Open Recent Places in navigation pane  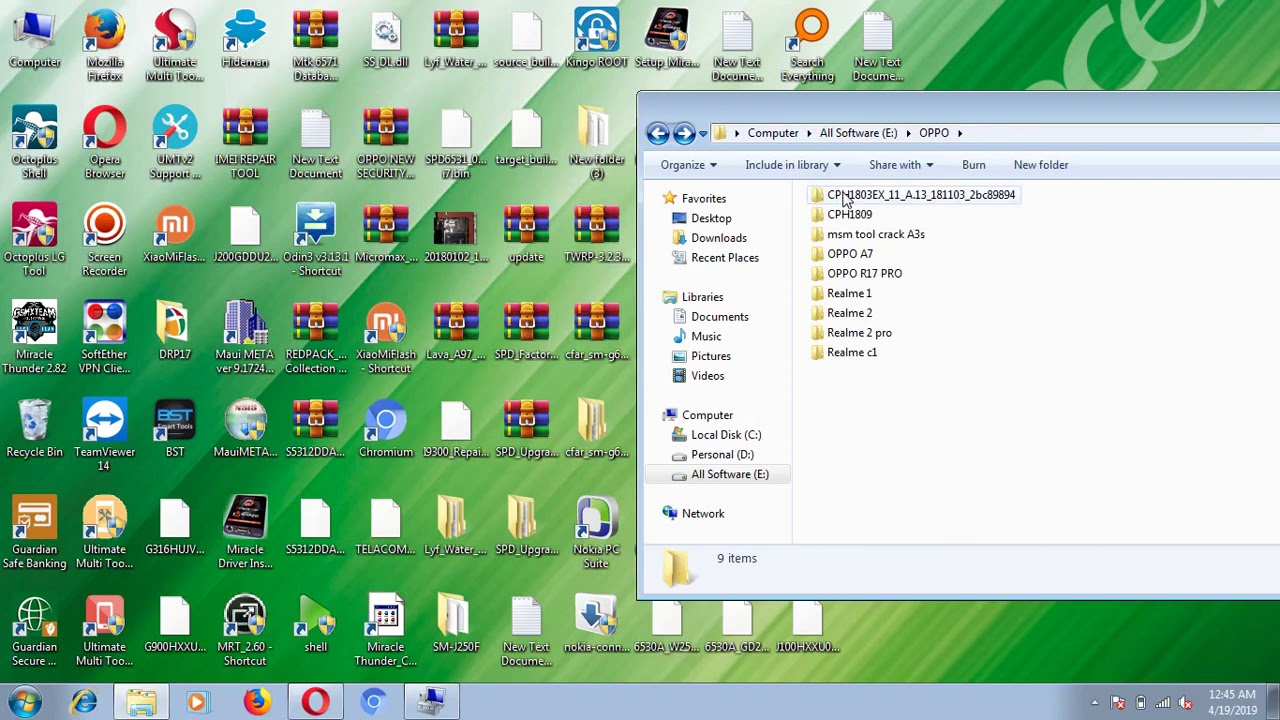click(724, 258)
